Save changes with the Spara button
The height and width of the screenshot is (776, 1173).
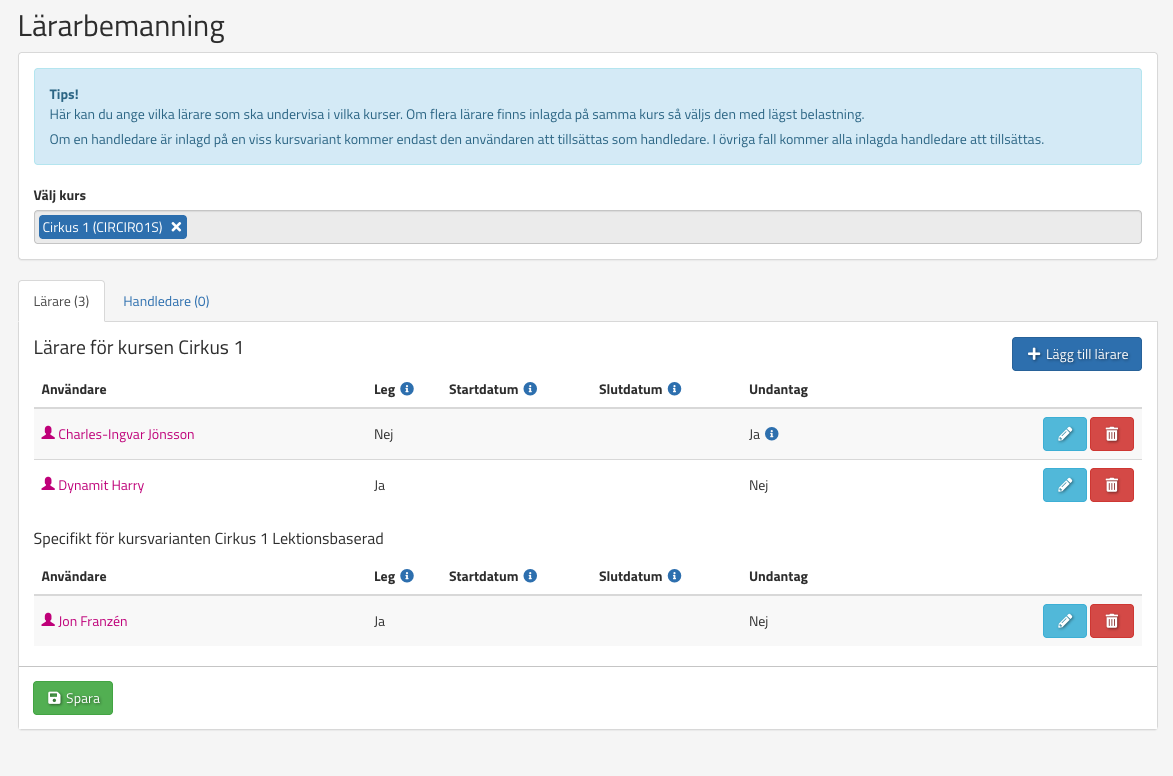coord(73,698)
